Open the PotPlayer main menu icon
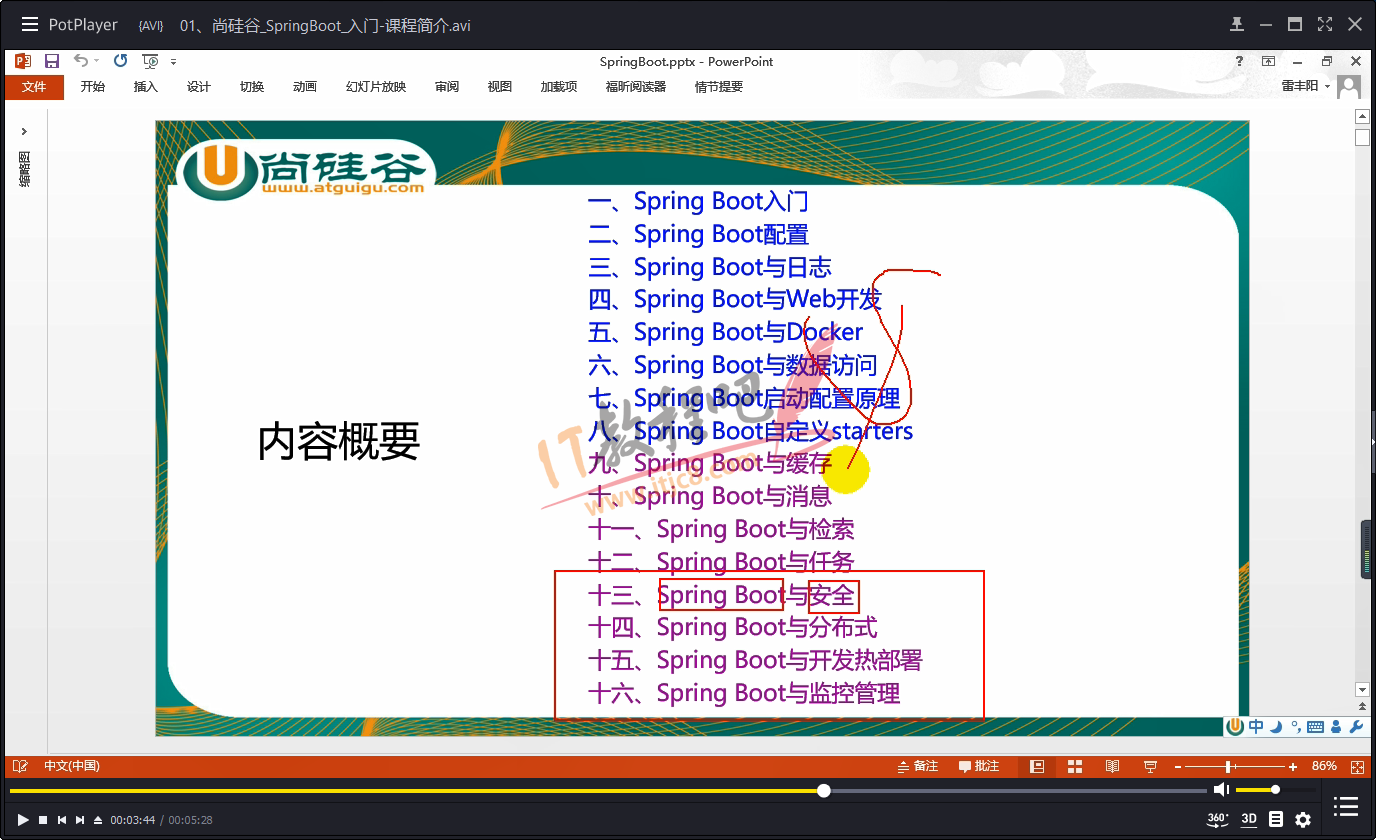This screenshot has height=840, width=1376. (x=30, y=24)
